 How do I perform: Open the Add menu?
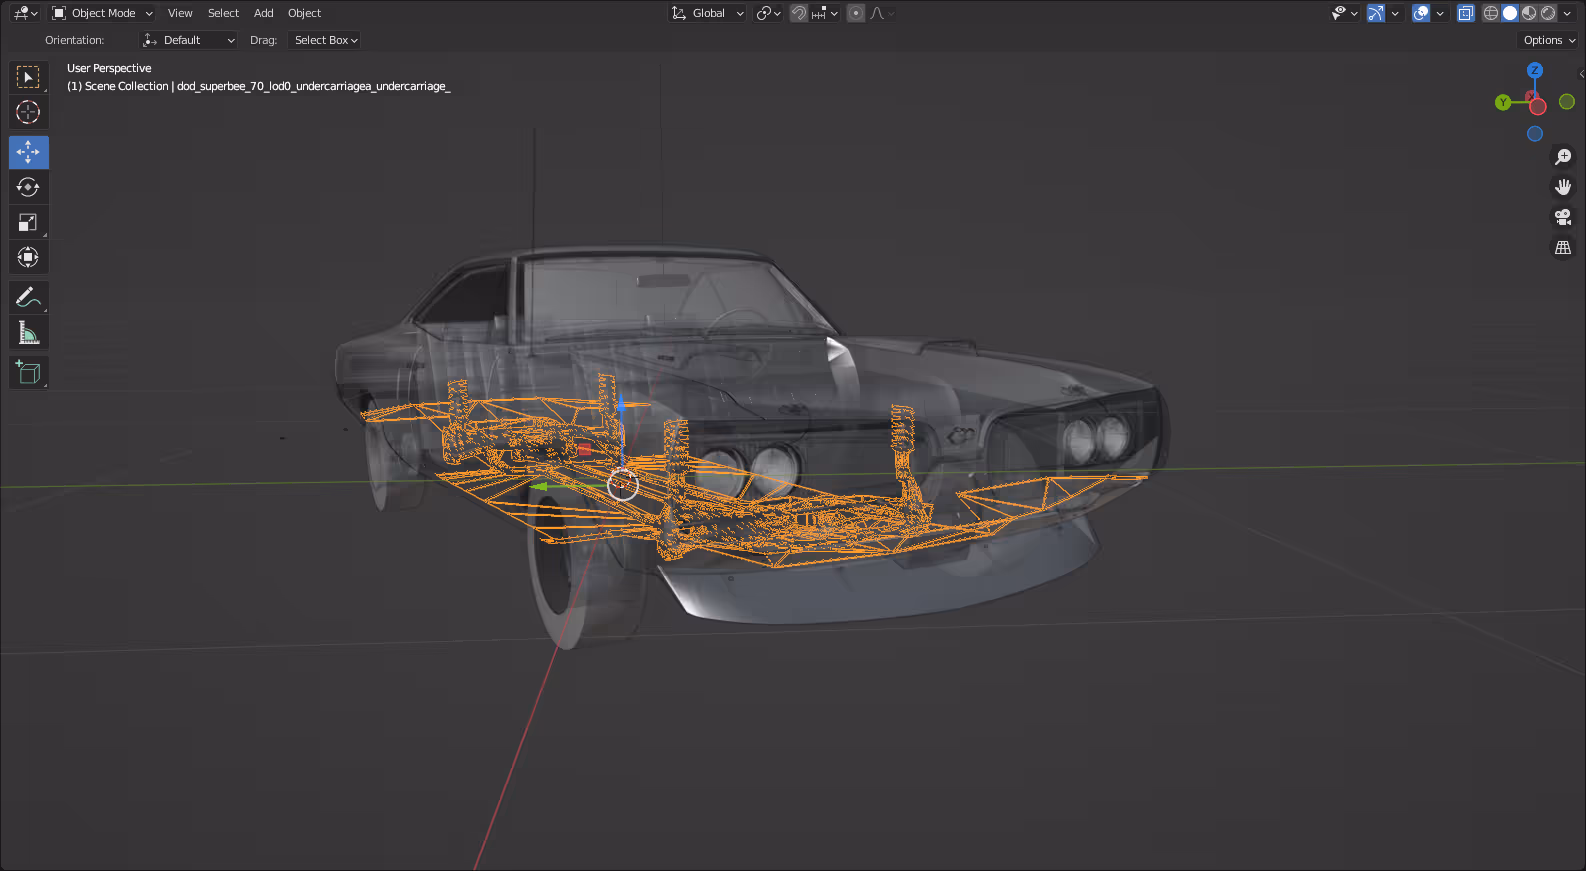(x=263, y=13)
